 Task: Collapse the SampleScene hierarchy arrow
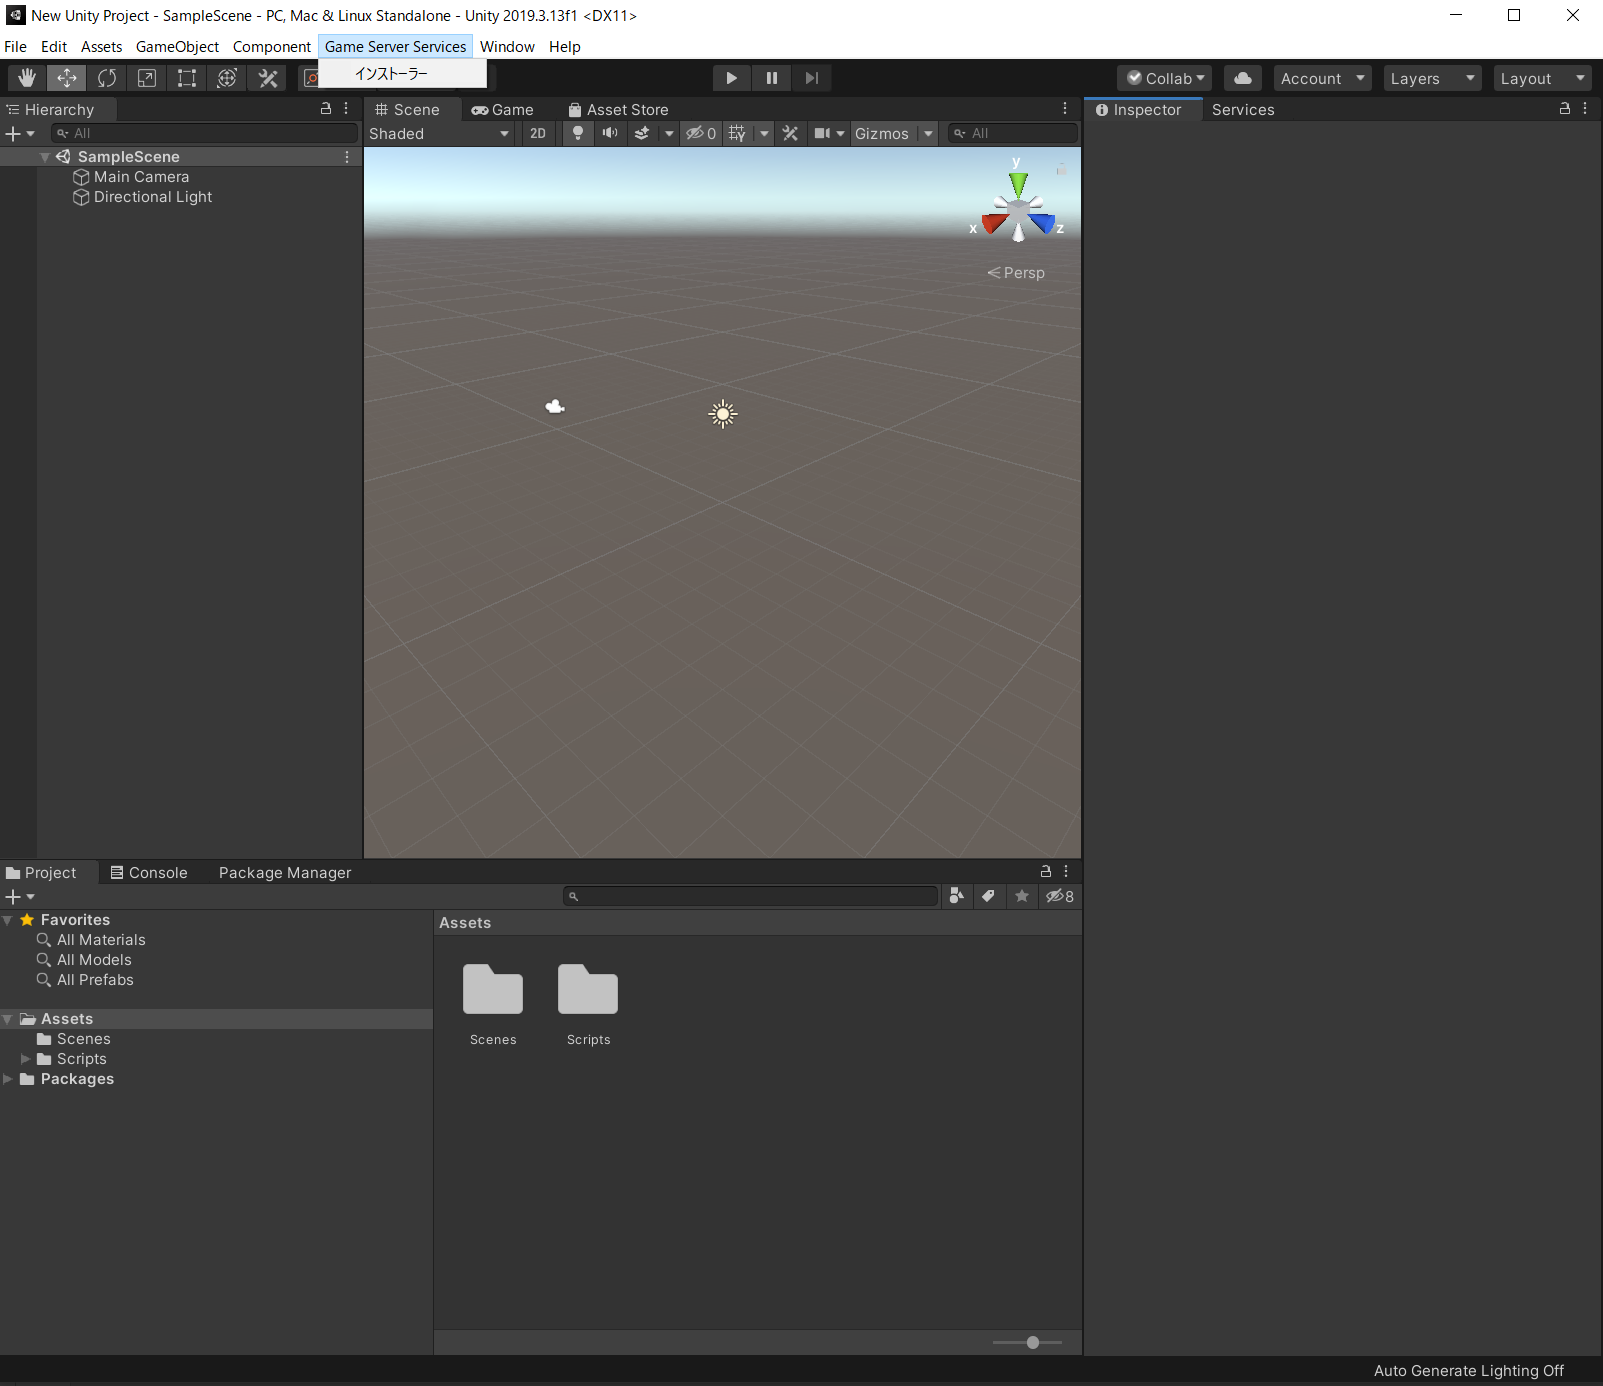45,157
